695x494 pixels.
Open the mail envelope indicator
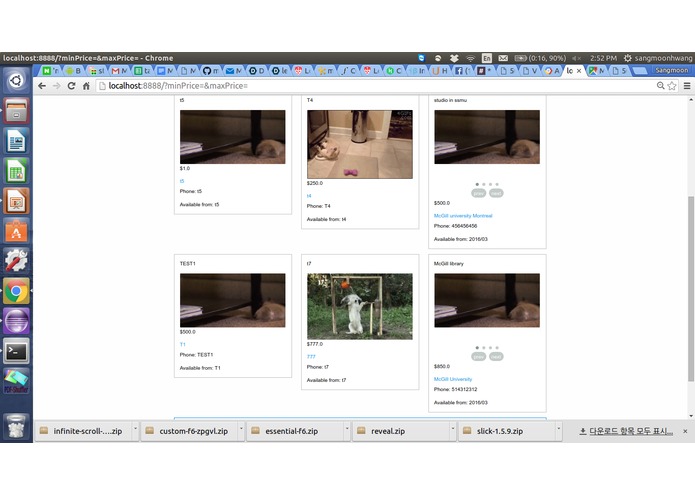(503, 58)
